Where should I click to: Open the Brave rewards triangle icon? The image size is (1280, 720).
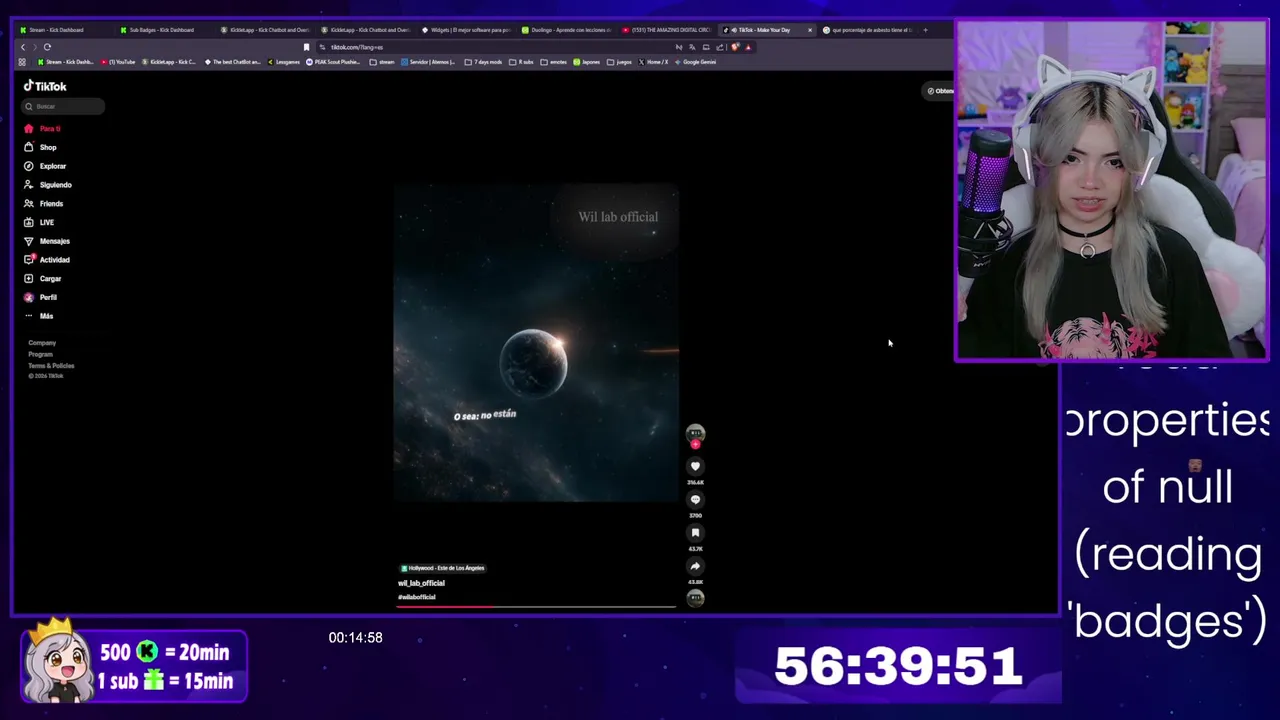(748, 47)
